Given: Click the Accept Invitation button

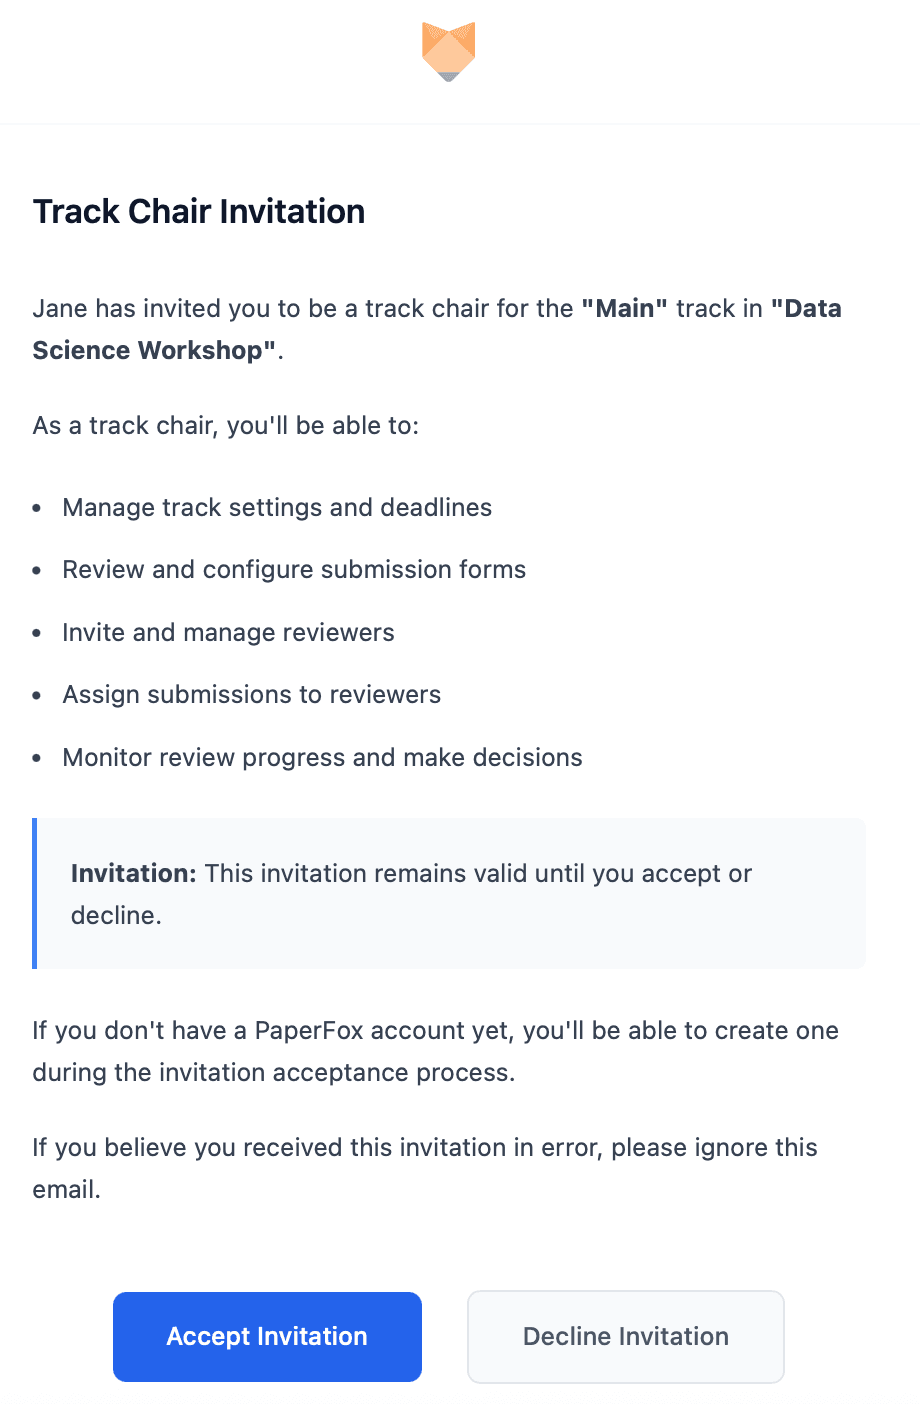Looking at the screenshot, I should click(x=266, y=1336).
